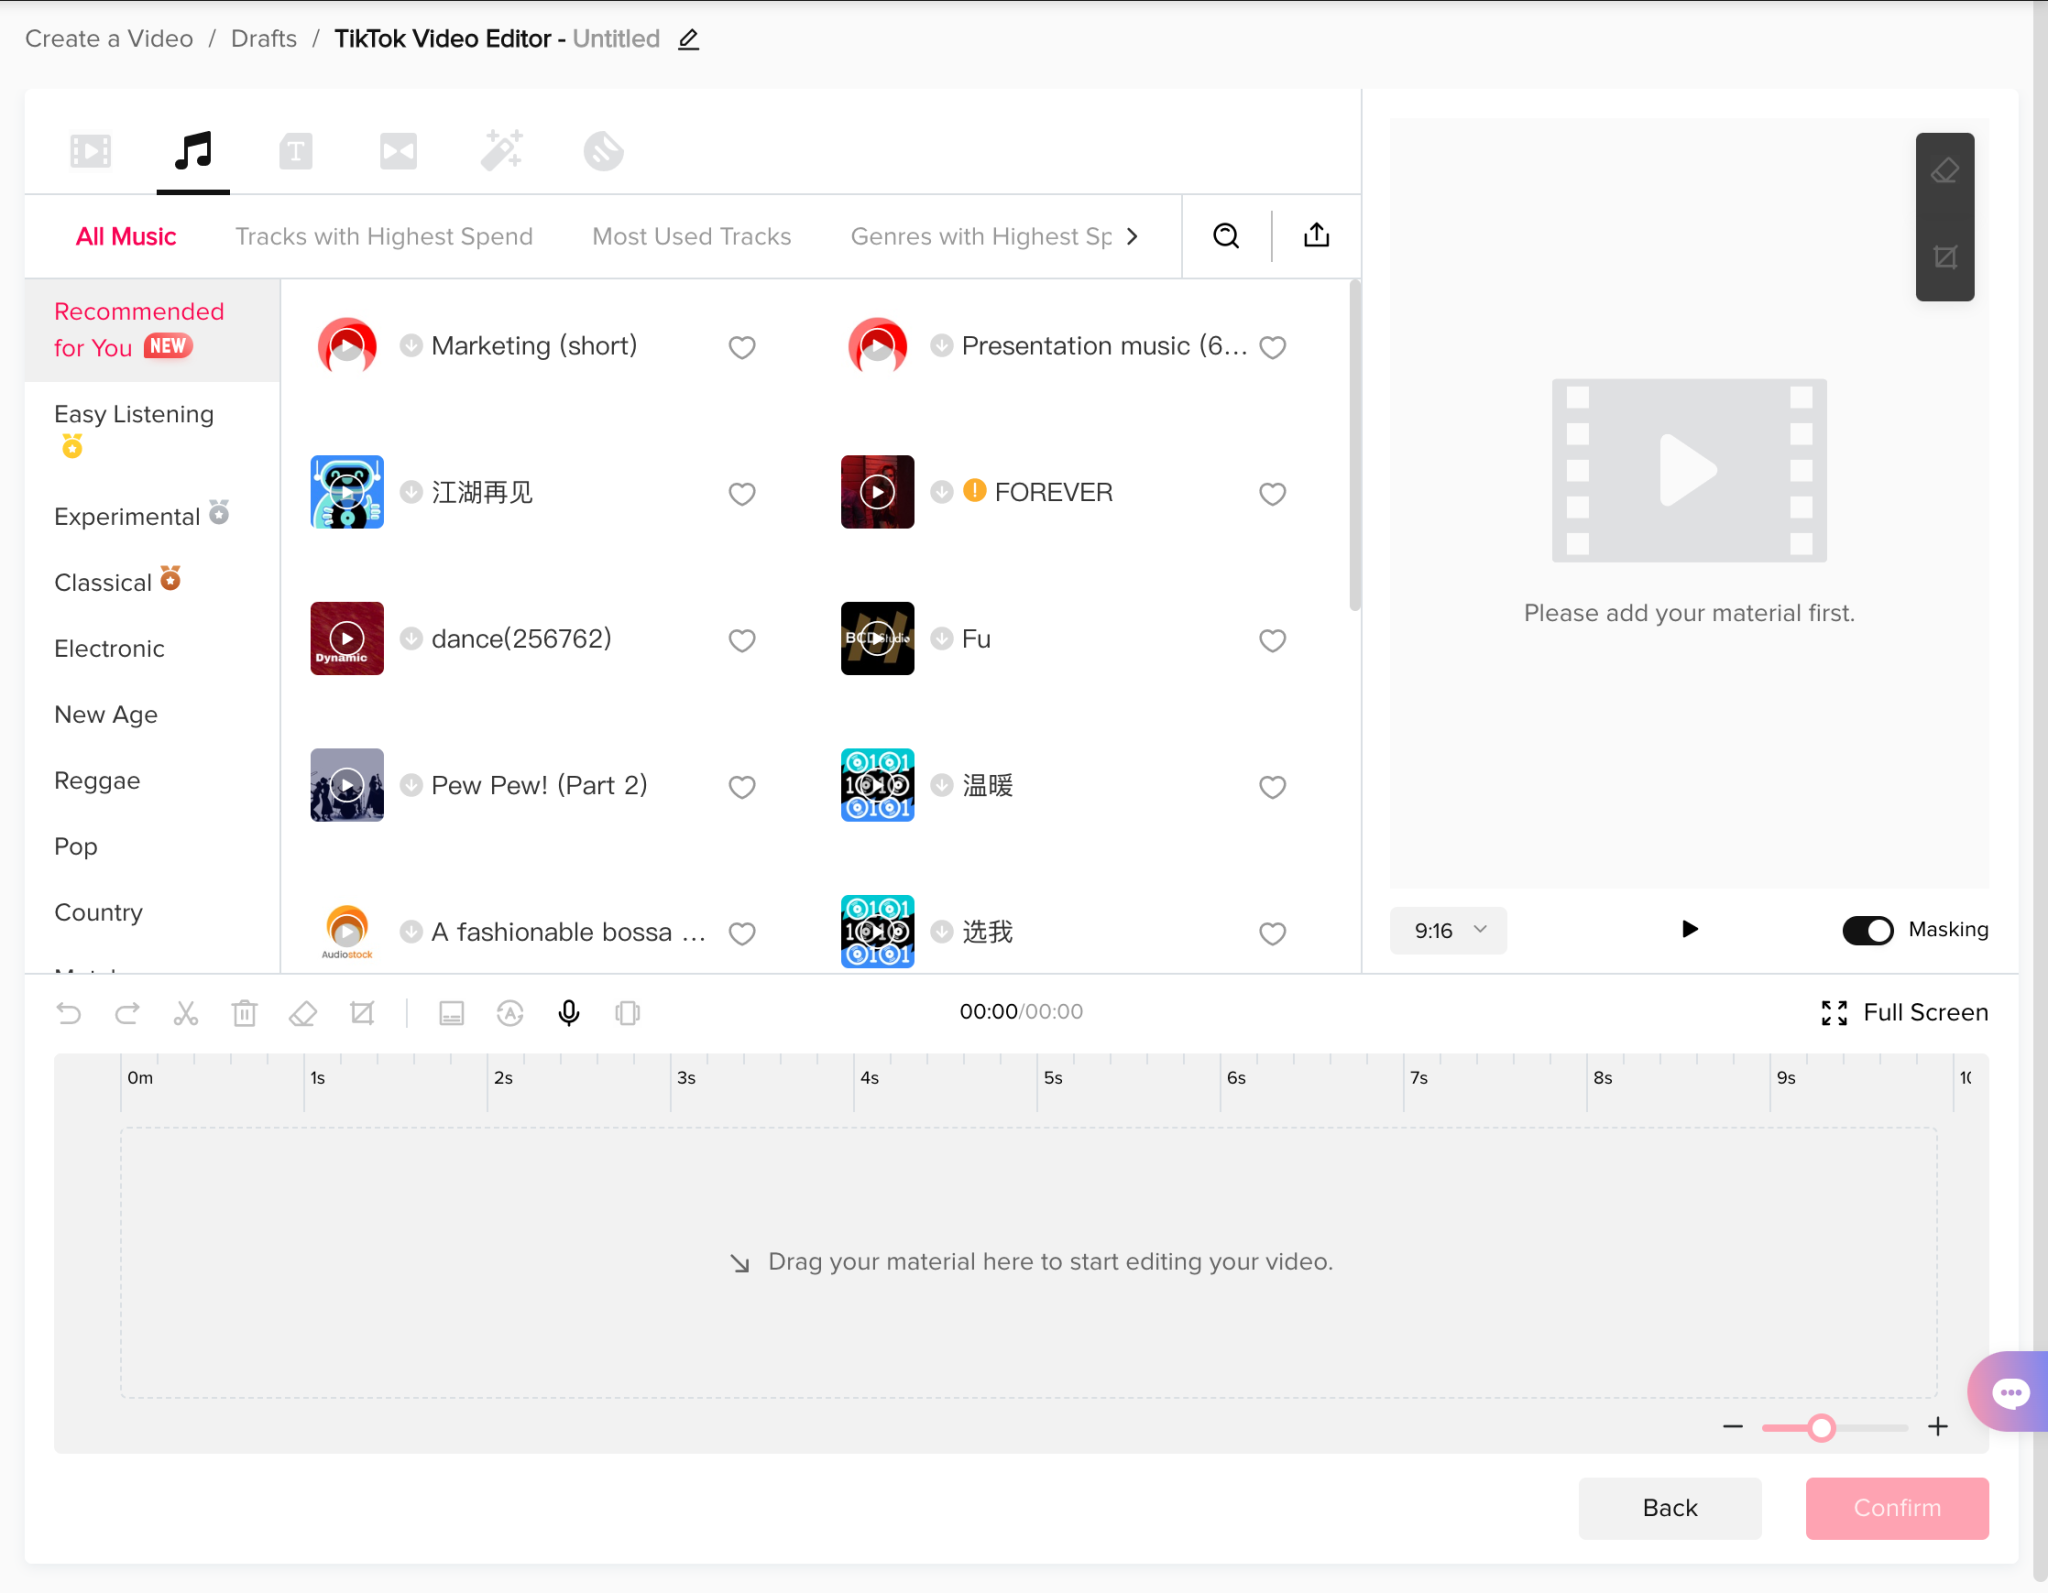Favorite the Pew Pew! (Part 2) track

pos(741,787)
